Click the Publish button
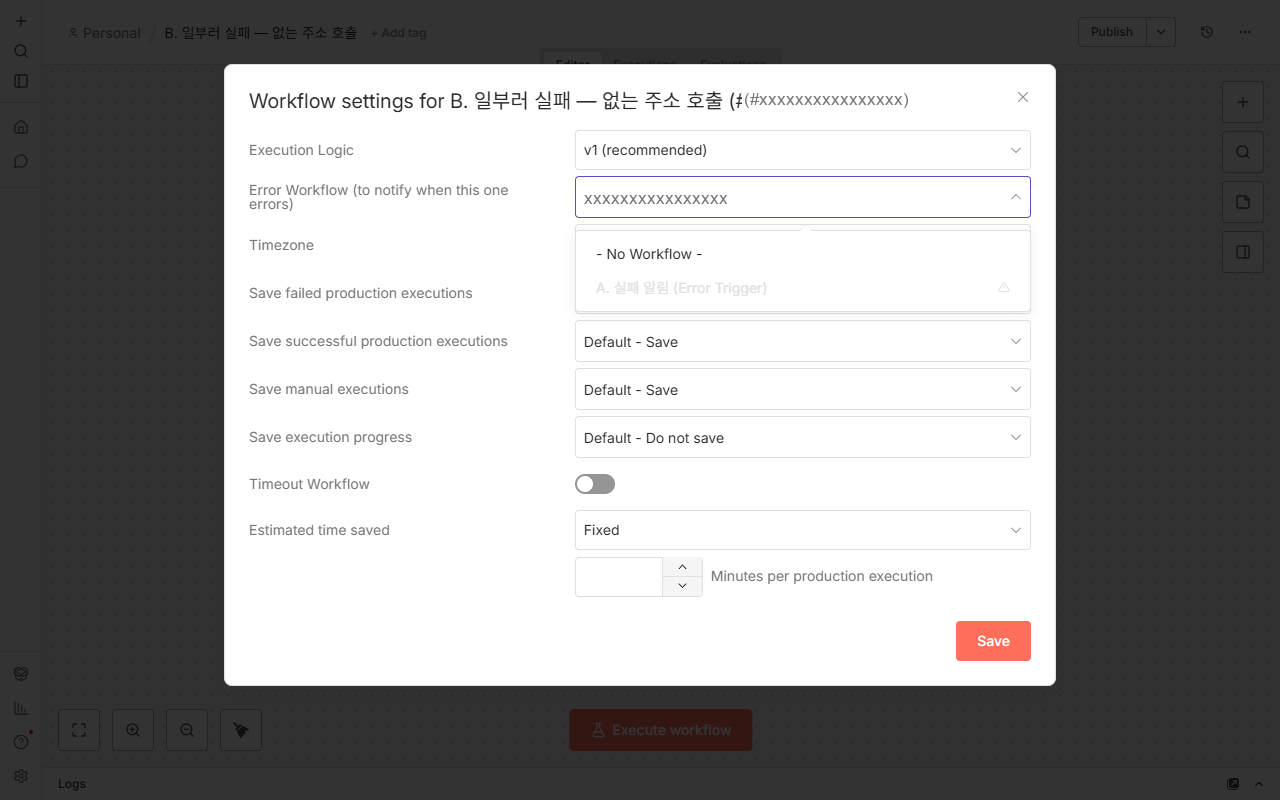 [1111, 32]
